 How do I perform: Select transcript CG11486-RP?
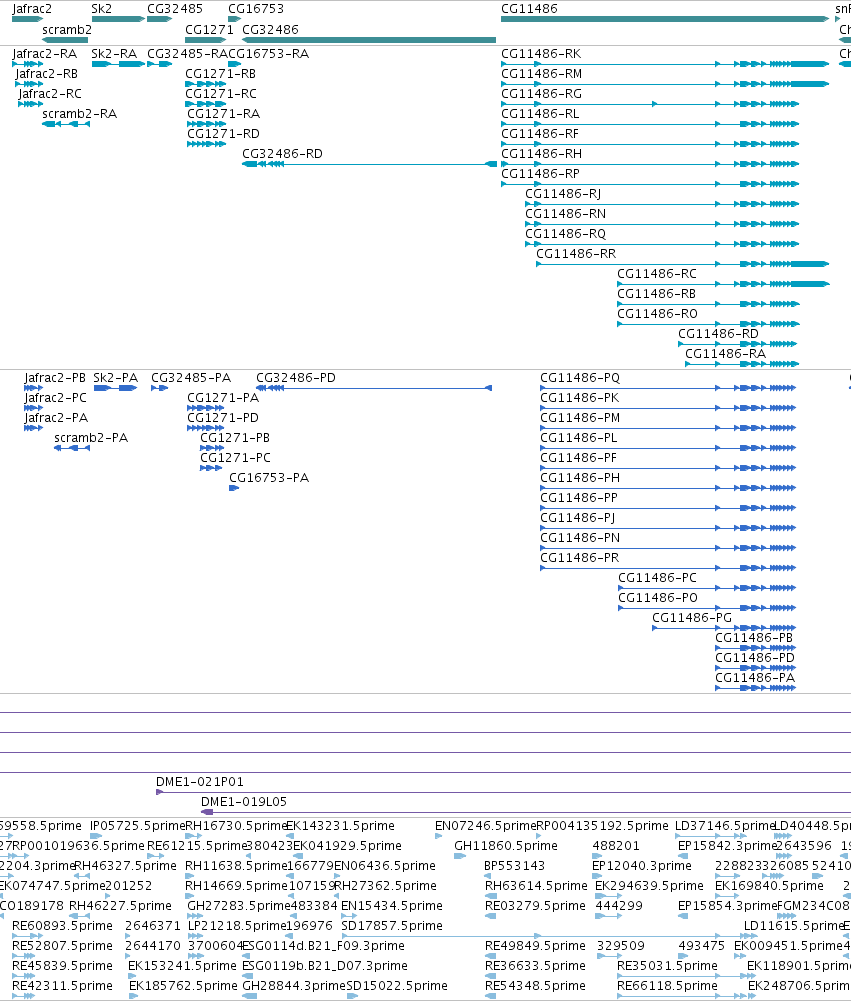[541, 174]
